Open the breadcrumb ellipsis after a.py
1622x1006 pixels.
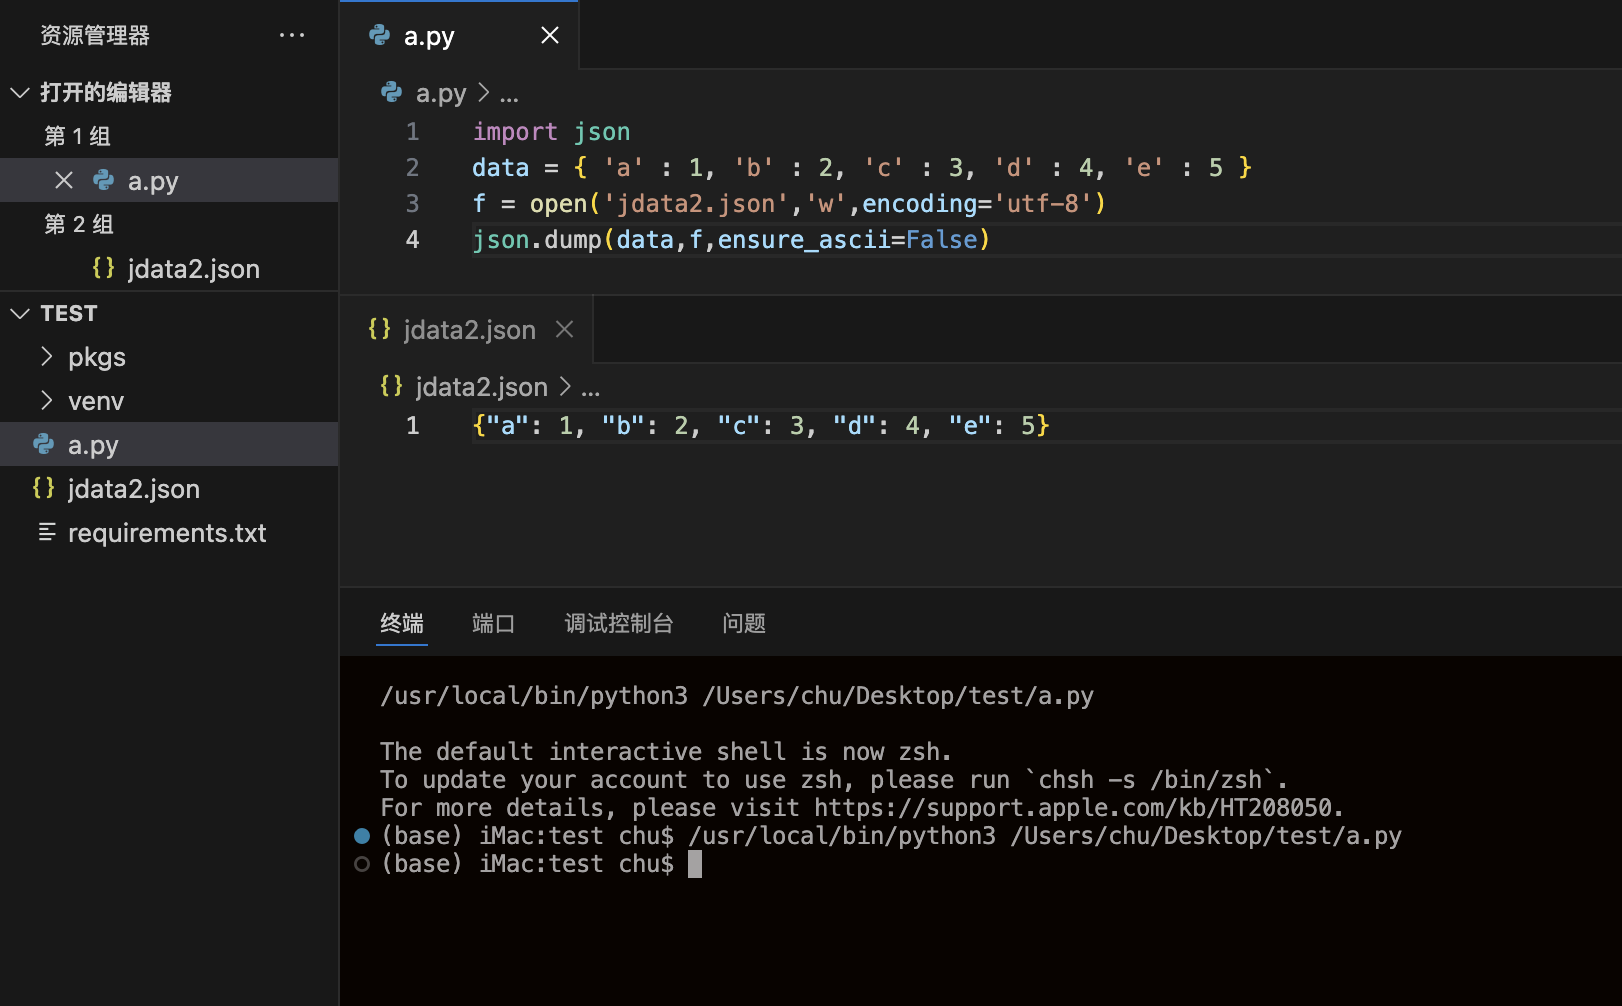[510, 93]
